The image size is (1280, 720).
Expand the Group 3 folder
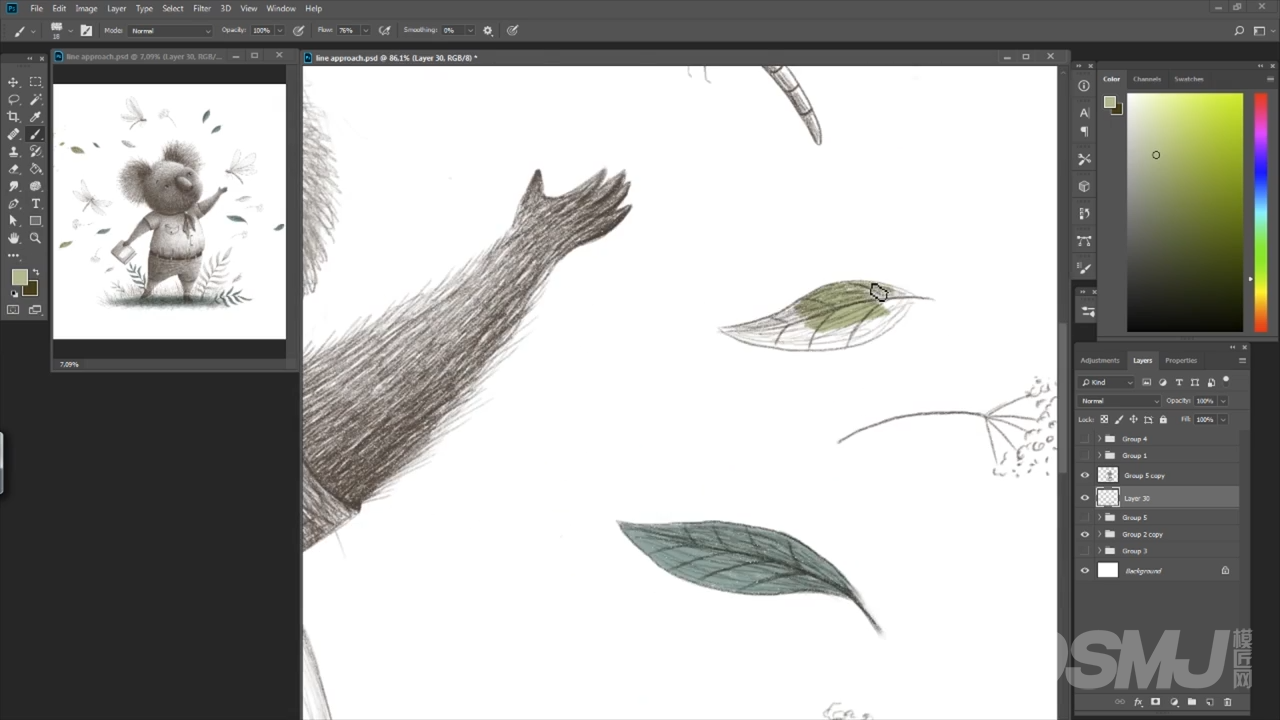(x=1099, y=551)
